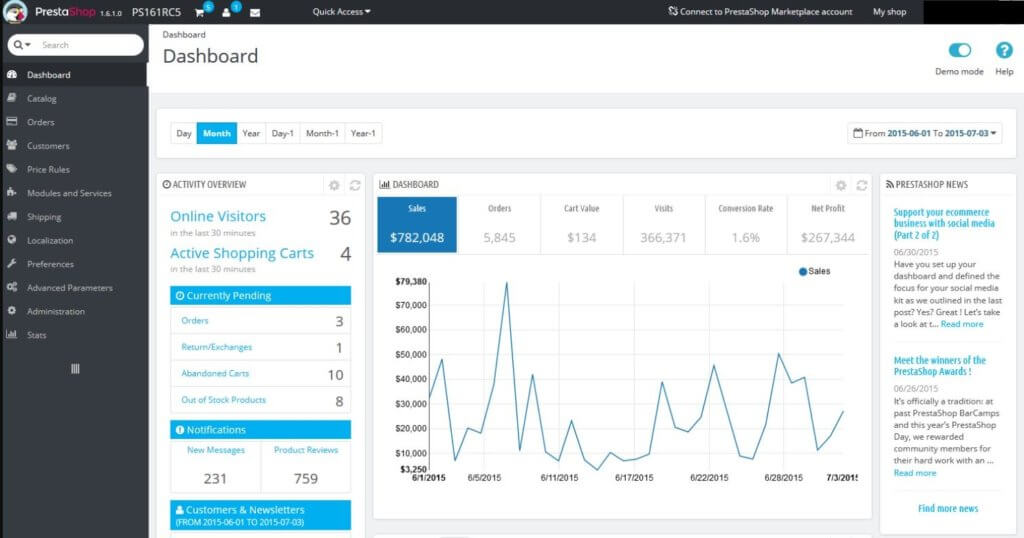Toggle the Sales series in chart legend

click(814, 271)
